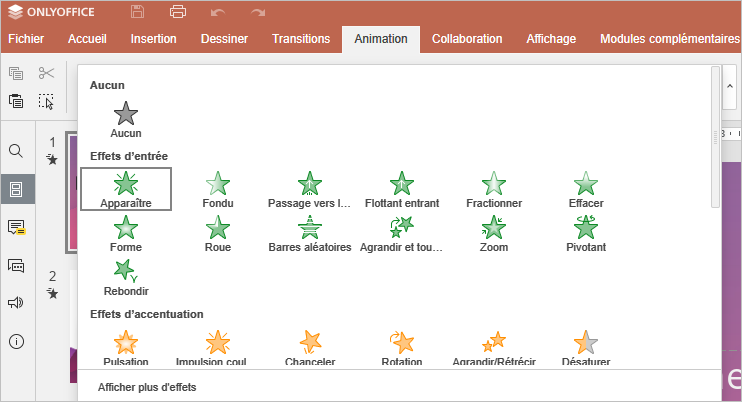Open the Transitions tab
This screenshot has height=402, width=742.
coord(300,39)
